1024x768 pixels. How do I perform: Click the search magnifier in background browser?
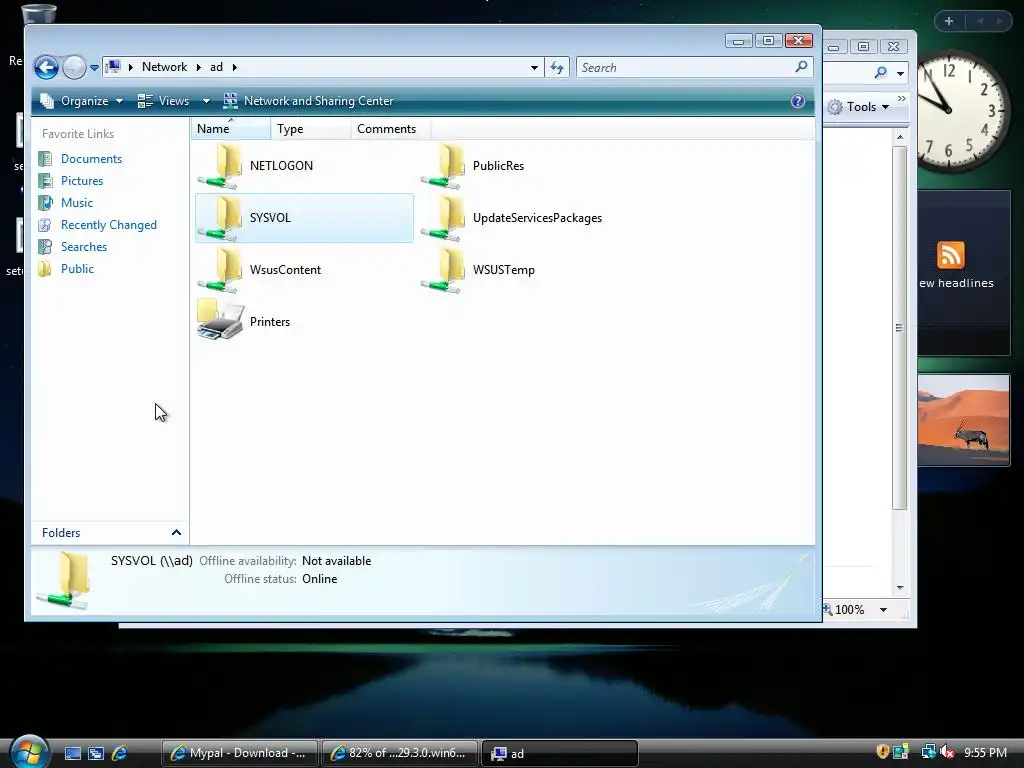click(x=881, y=72)
